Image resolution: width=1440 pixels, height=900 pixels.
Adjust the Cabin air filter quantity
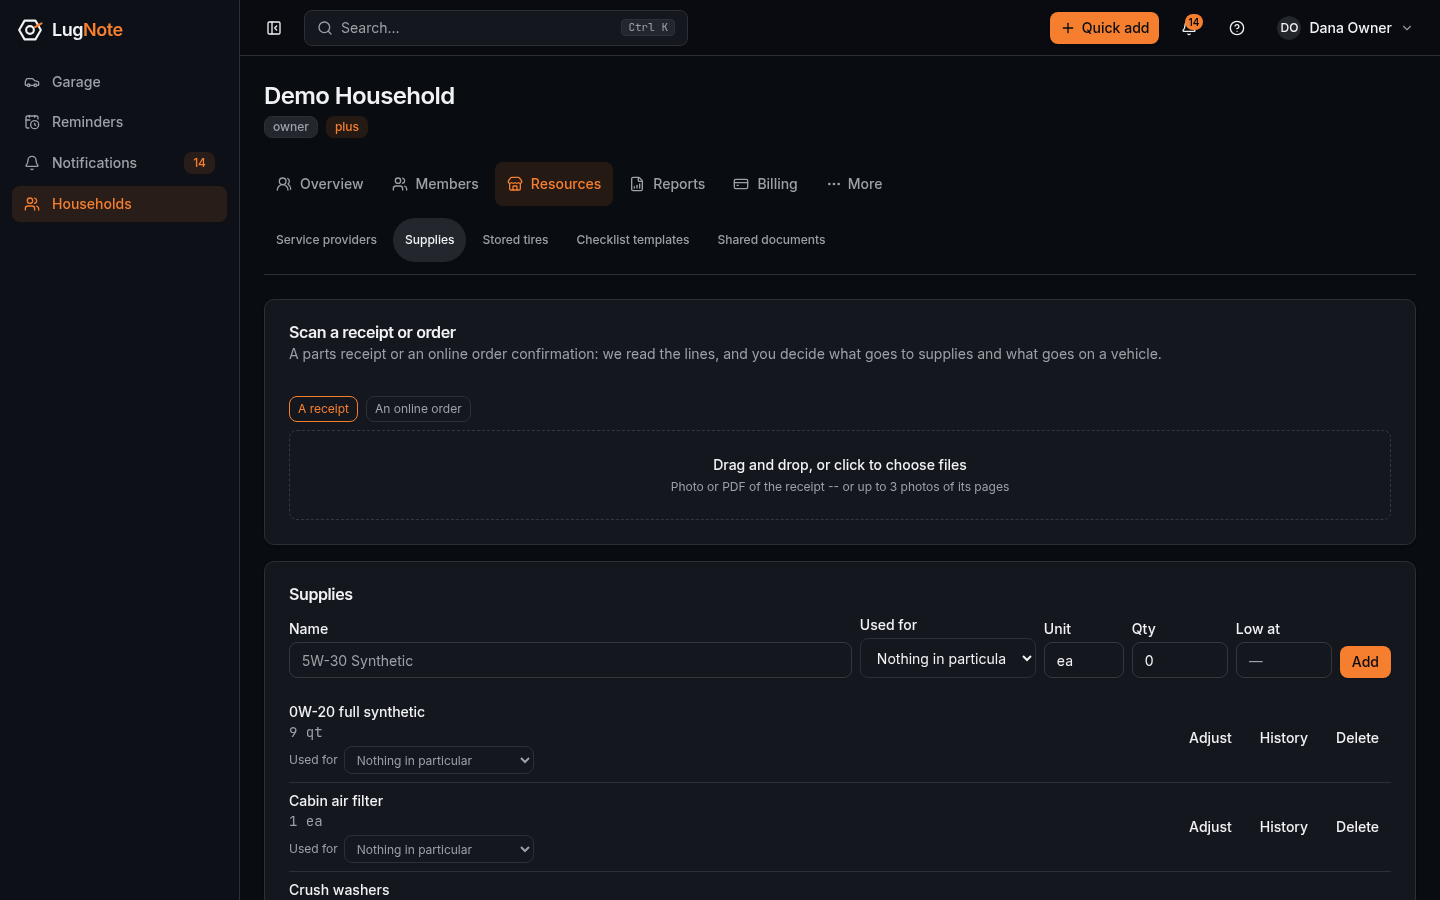(1210, 827)
